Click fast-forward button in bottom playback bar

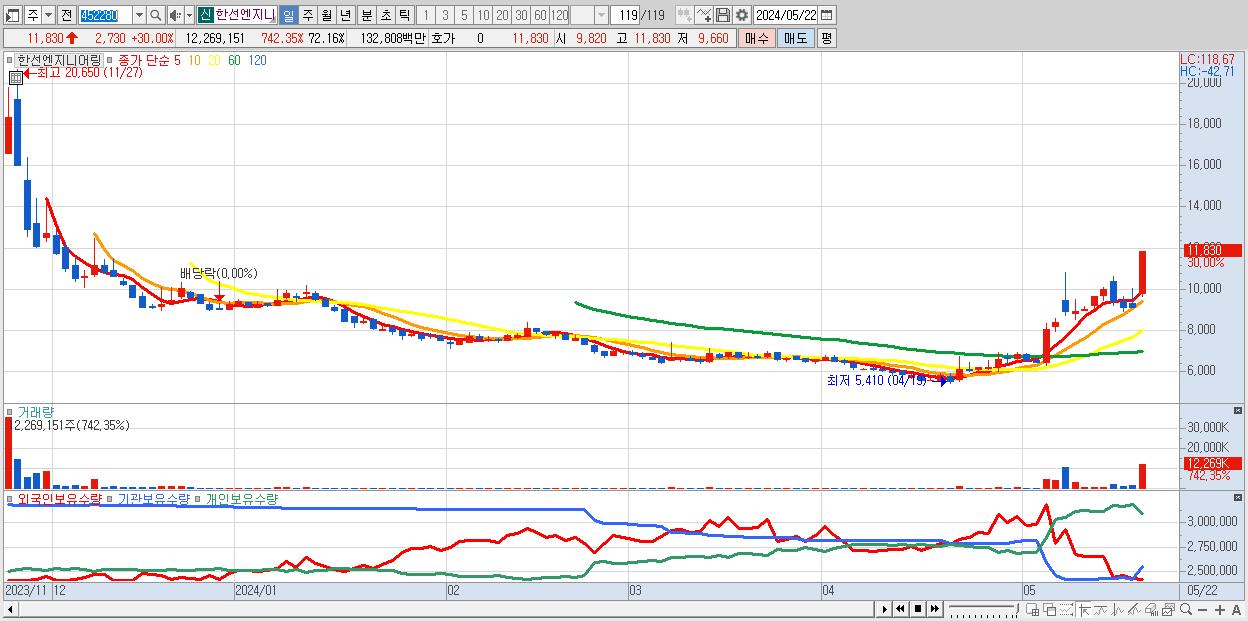[x=934, y=609]
